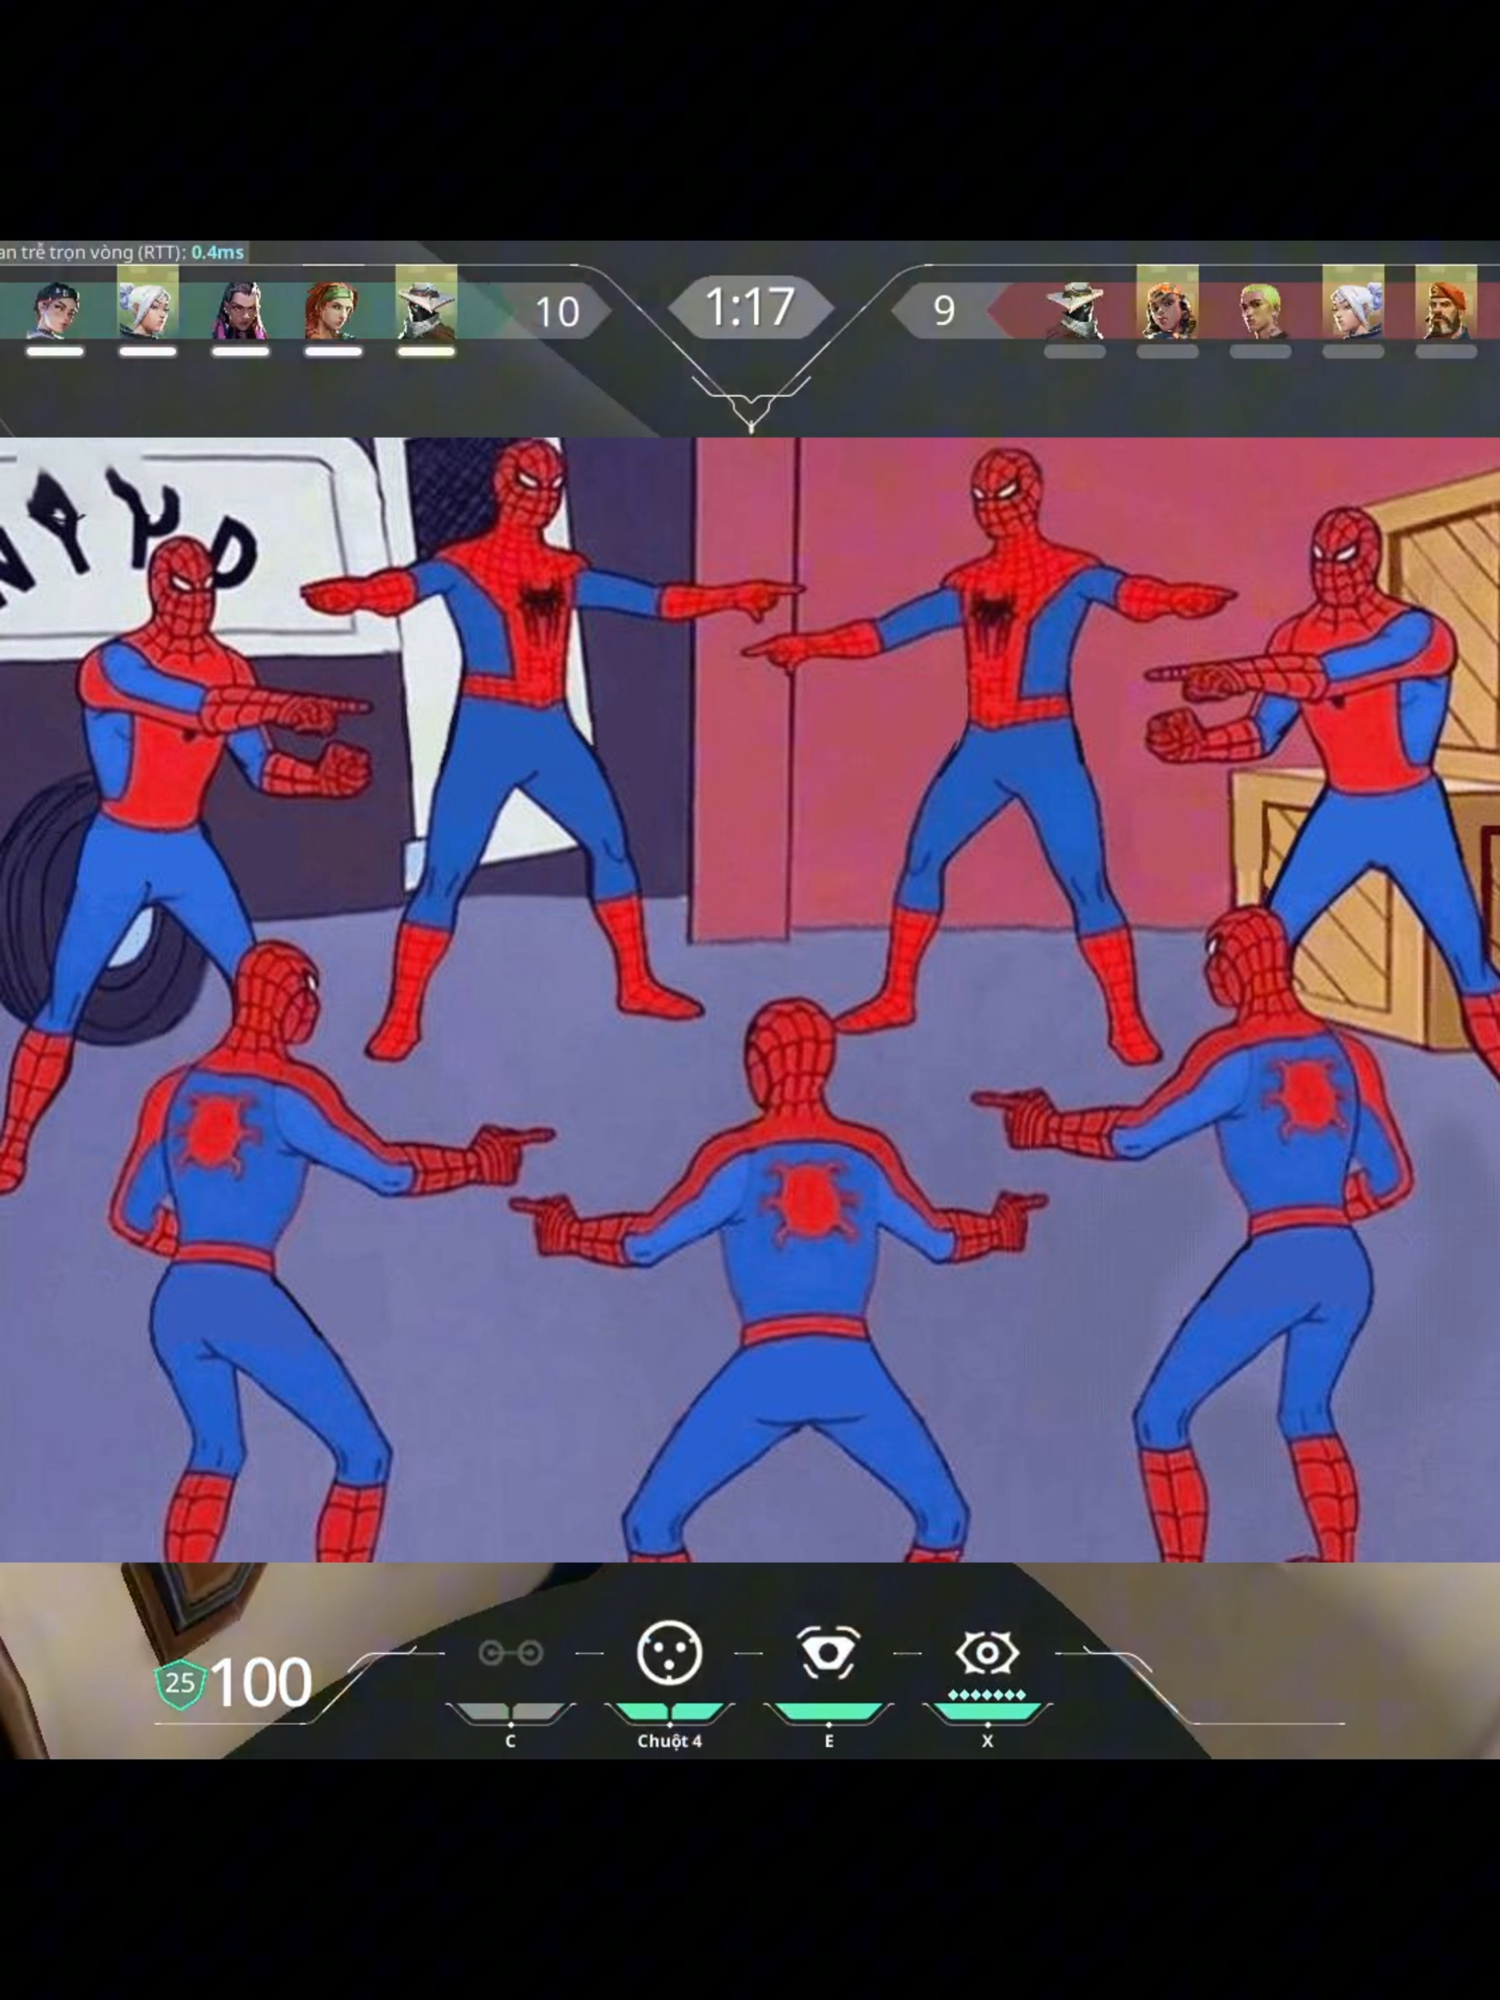Click the gray charge bar above C
The image size is (1500, 2000).
pyautogui.click(x=511, y=1712)
